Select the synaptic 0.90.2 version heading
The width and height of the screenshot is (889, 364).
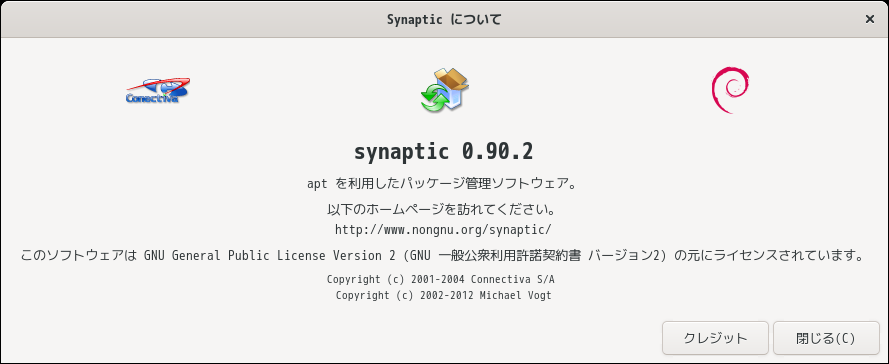(443, 151)
